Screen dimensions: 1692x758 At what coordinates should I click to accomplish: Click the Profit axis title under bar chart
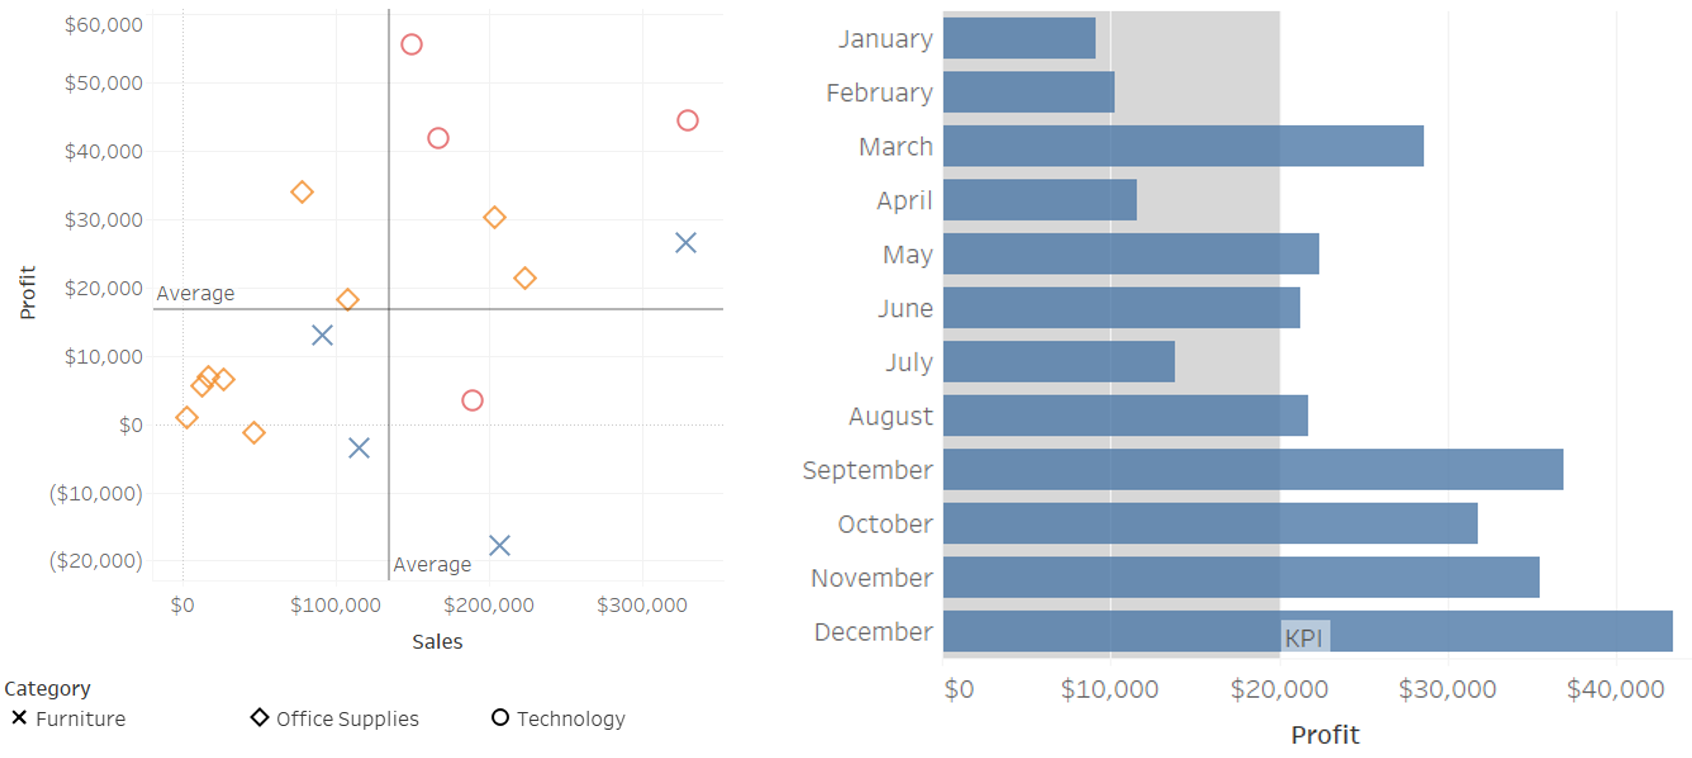[x=1324, y=735]
